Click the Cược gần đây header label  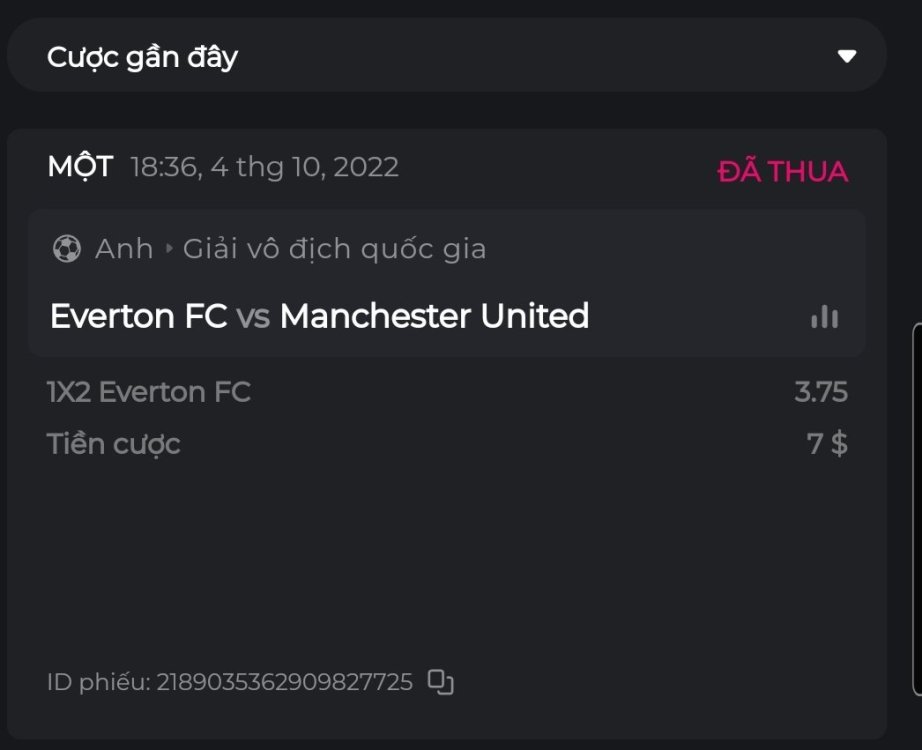tap(142, 57)
